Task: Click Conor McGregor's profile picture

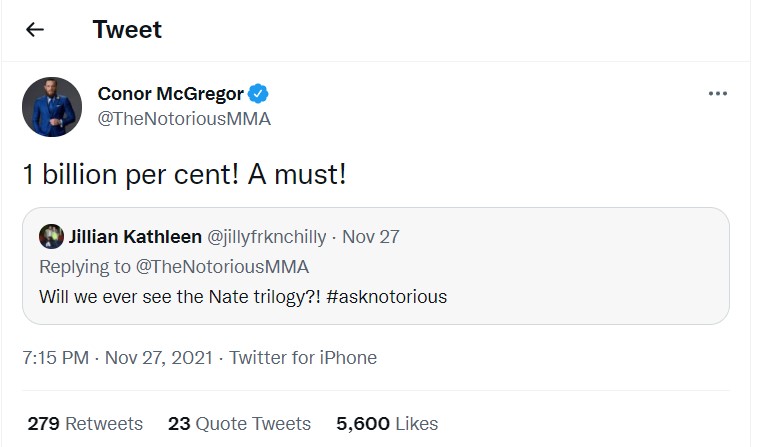Action: point(52,107)
